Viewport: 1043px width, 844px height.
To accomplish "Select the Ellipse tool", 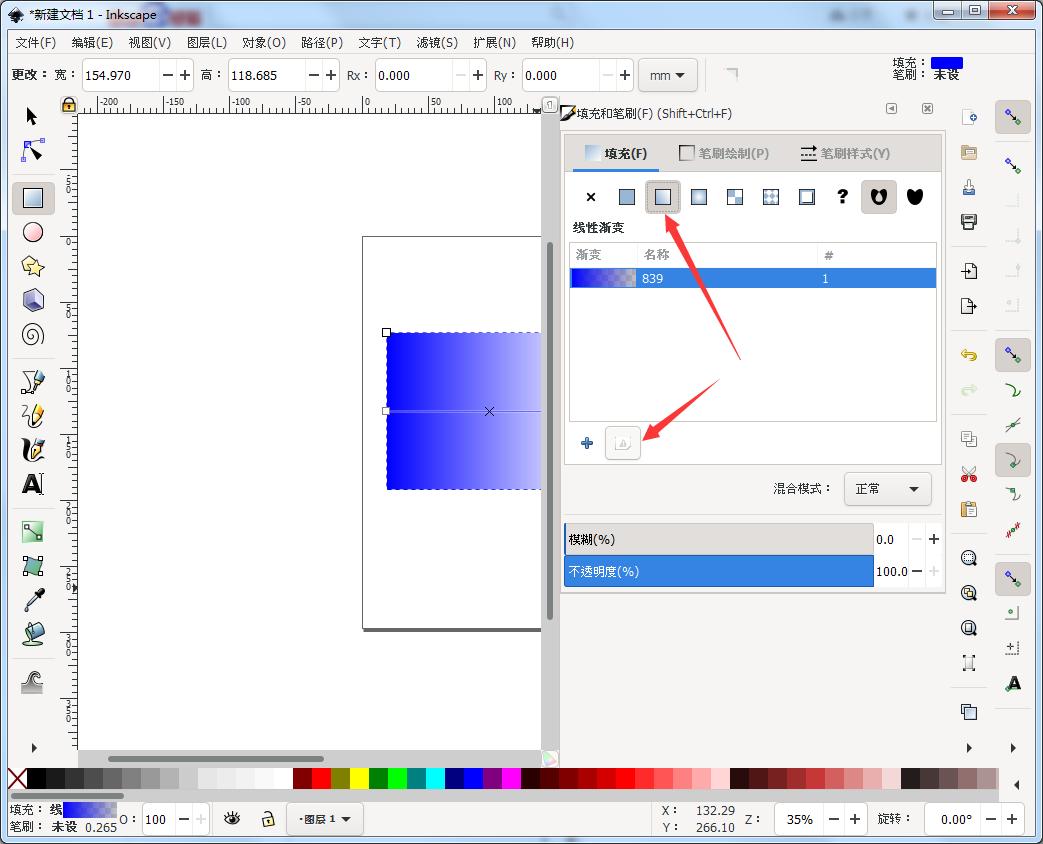I will click(x=32, y=232).
